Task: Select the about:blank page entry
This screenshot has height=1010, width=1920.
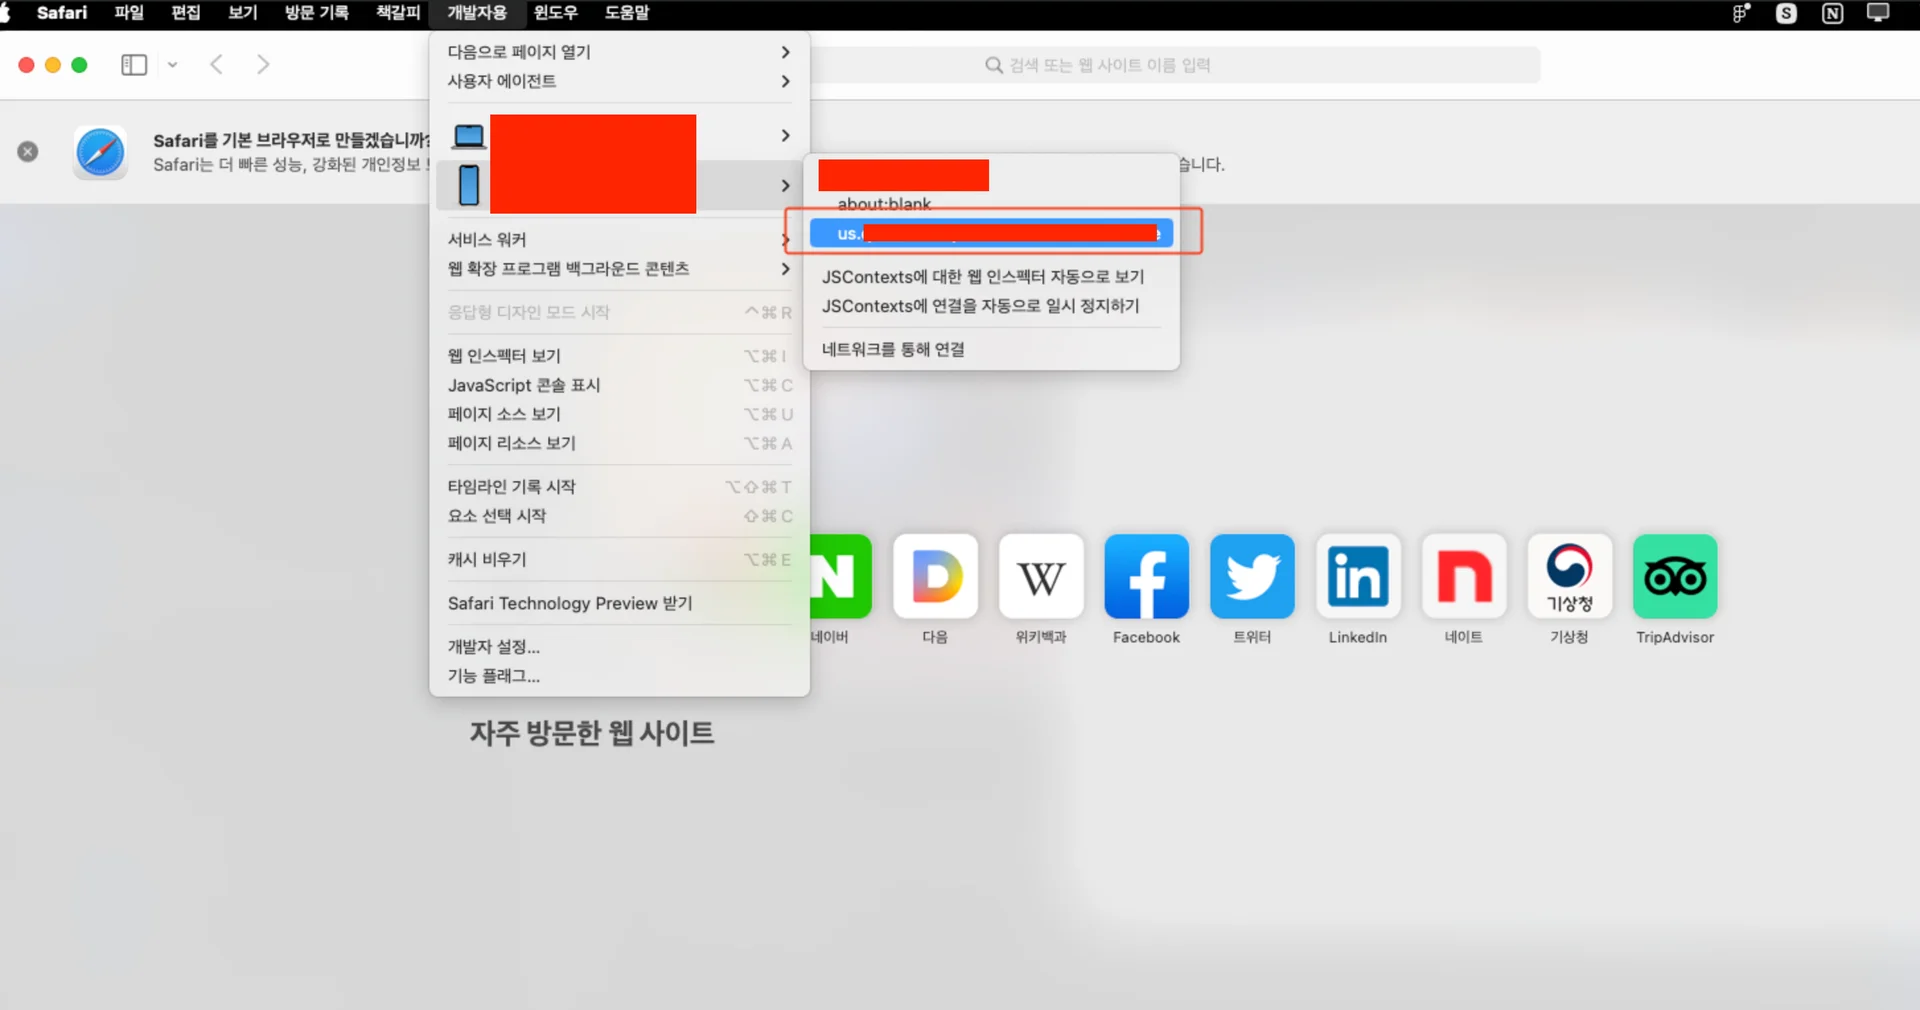Action: [x=991, y=204]
